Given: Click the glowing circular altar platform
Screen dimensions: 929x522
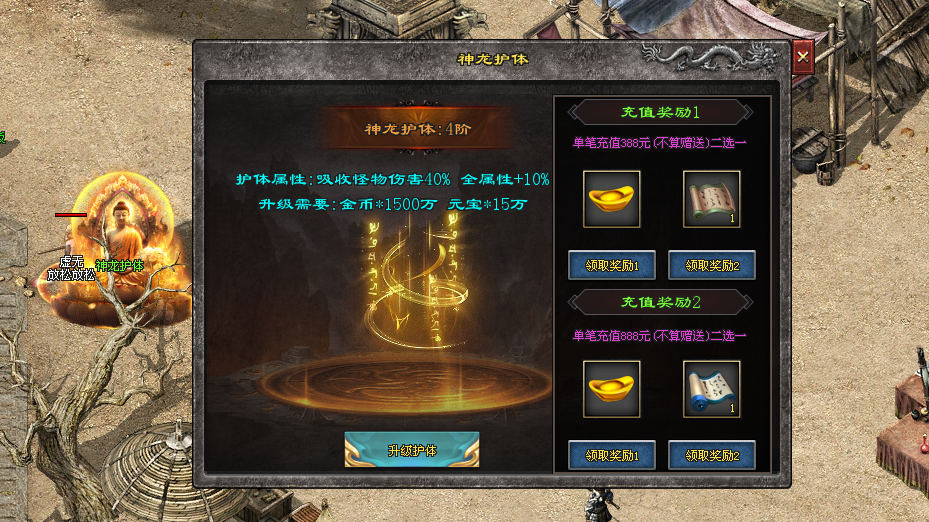Looking at the screenshot, I should click(x=403, y=385).
